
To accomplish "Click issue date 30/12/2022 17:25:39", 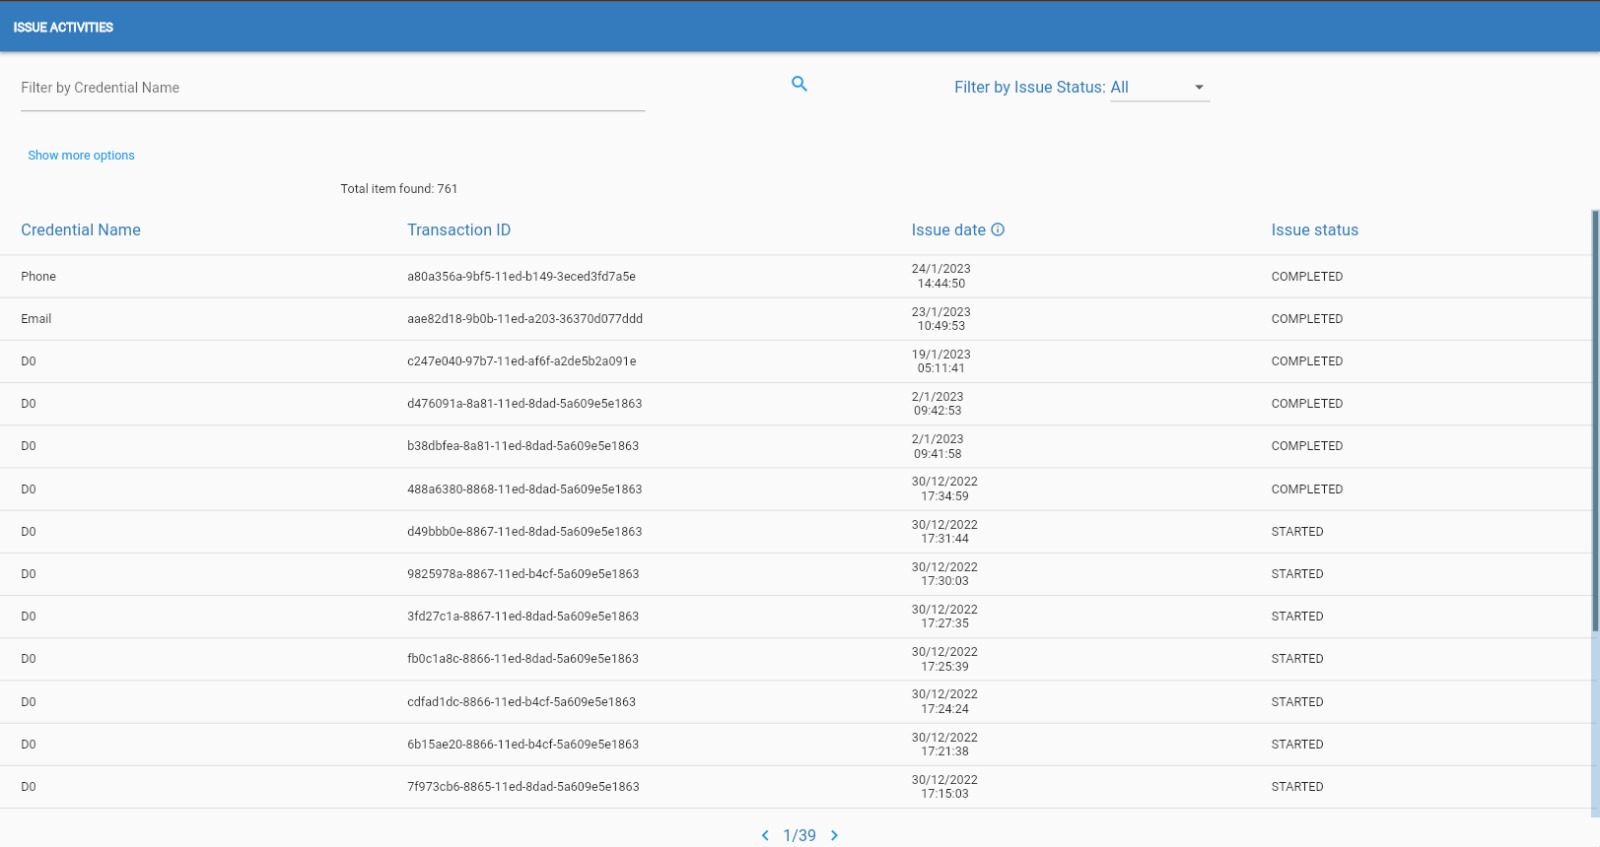I will pyautogui.click(x=944, y=659).
